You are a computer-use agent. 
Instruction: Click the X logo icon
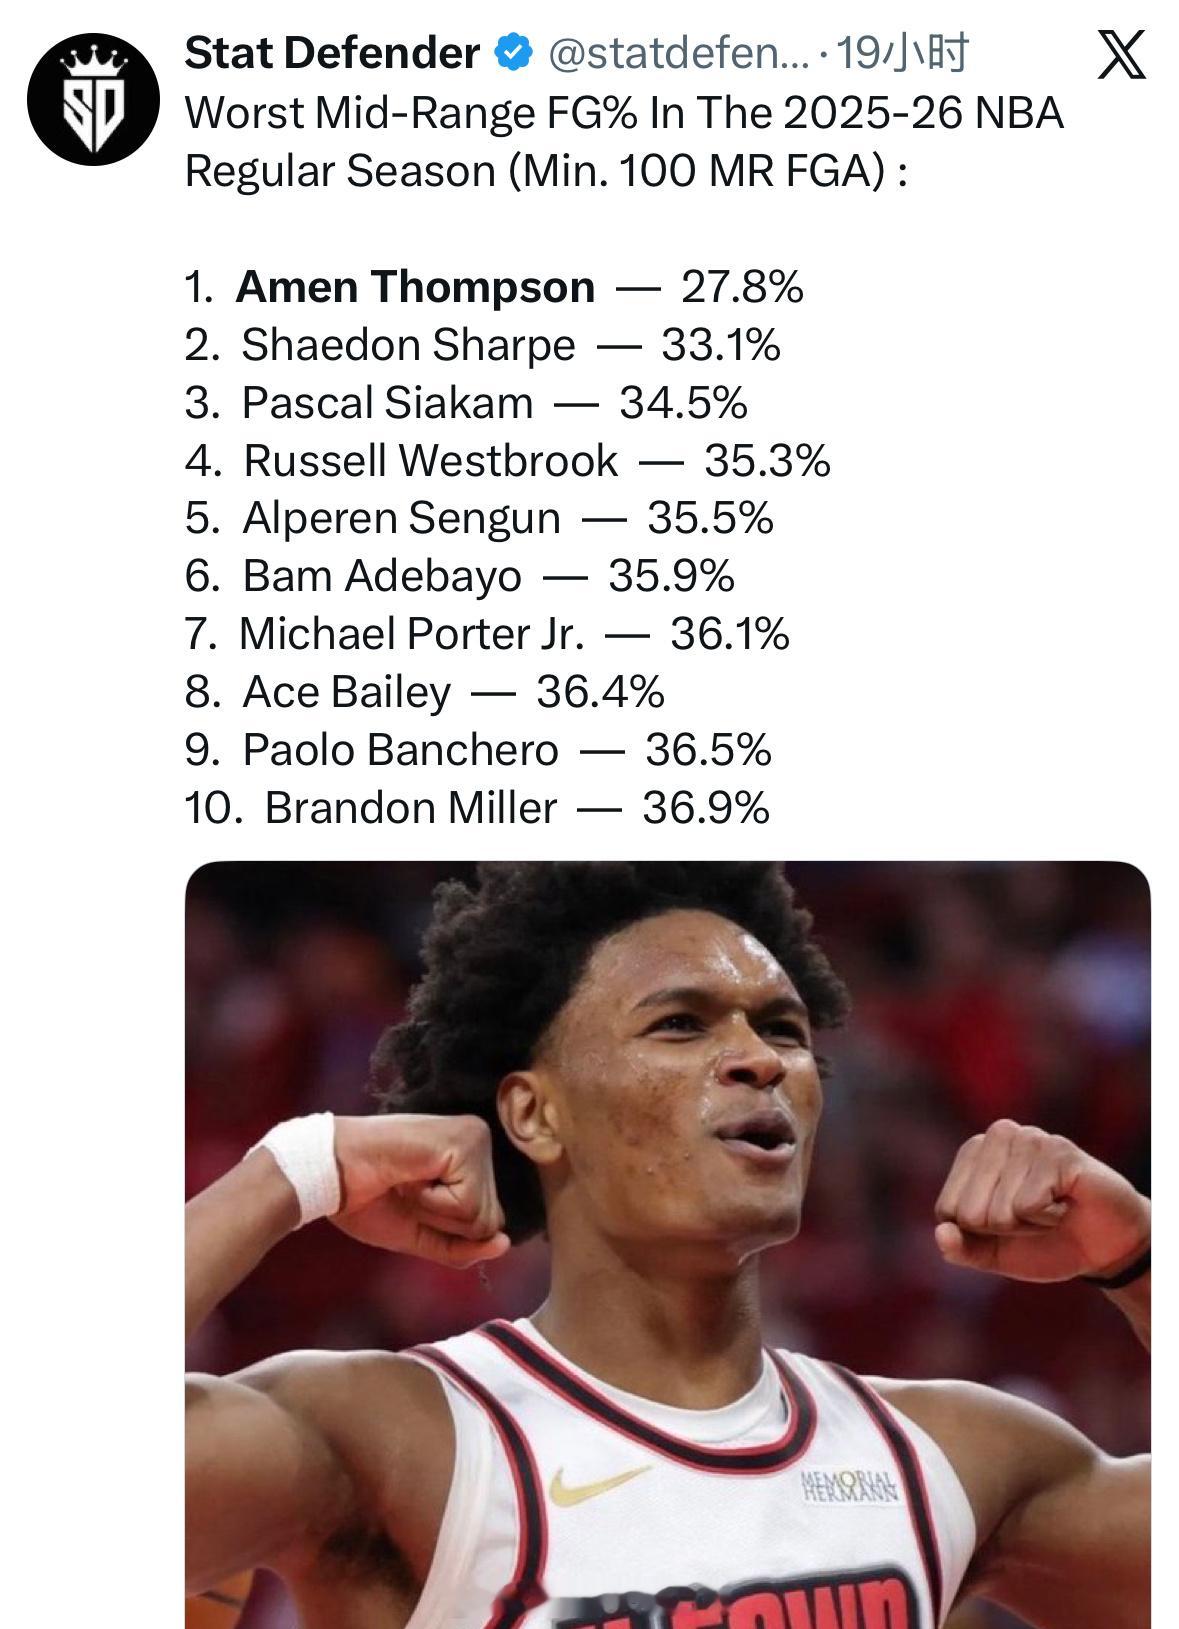coord(1122,54)
